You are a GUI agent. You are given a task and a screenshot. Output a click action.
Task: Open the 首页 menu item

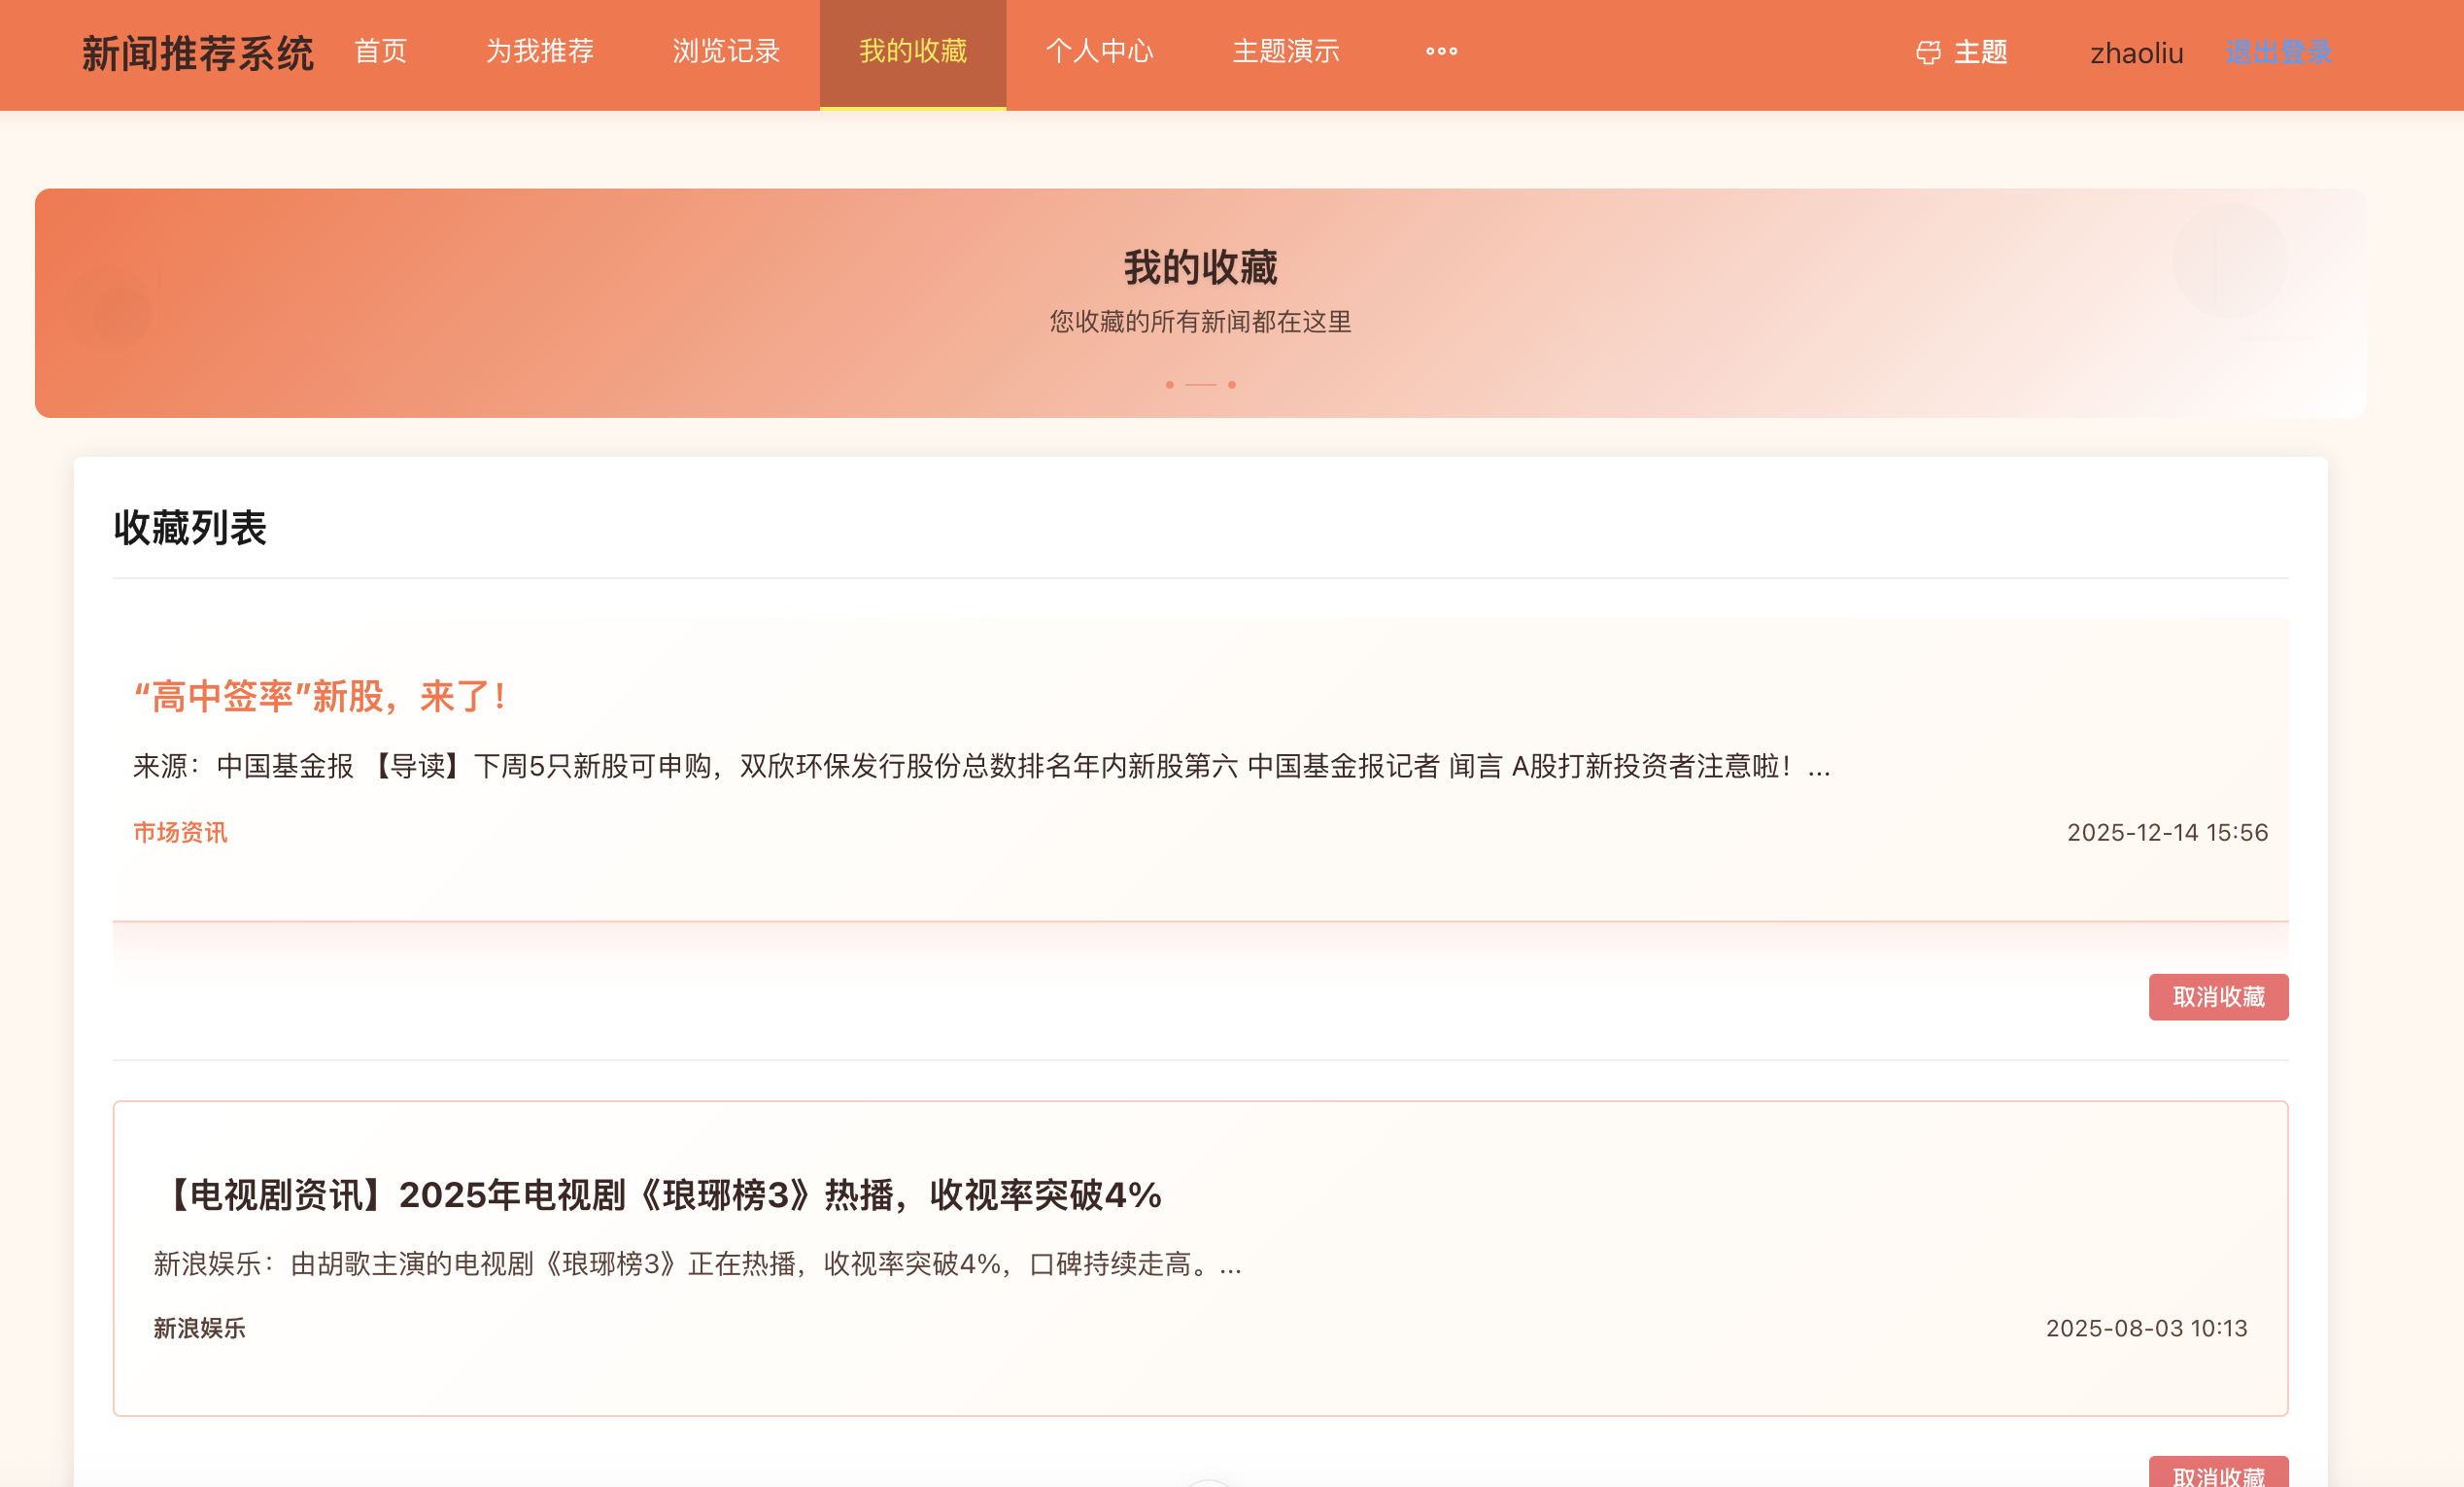(x=381, y=52)
